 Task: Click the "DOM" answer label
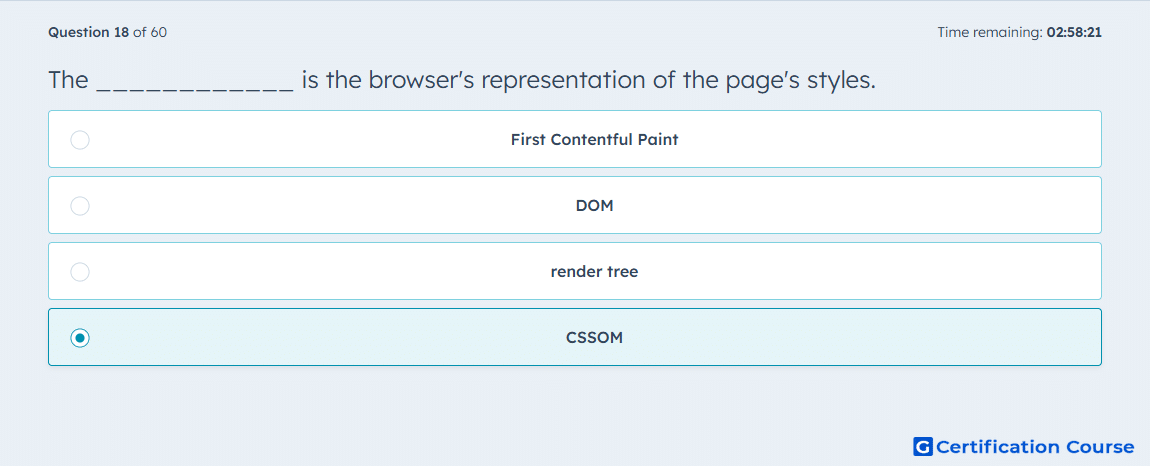(x=594, y=205)
